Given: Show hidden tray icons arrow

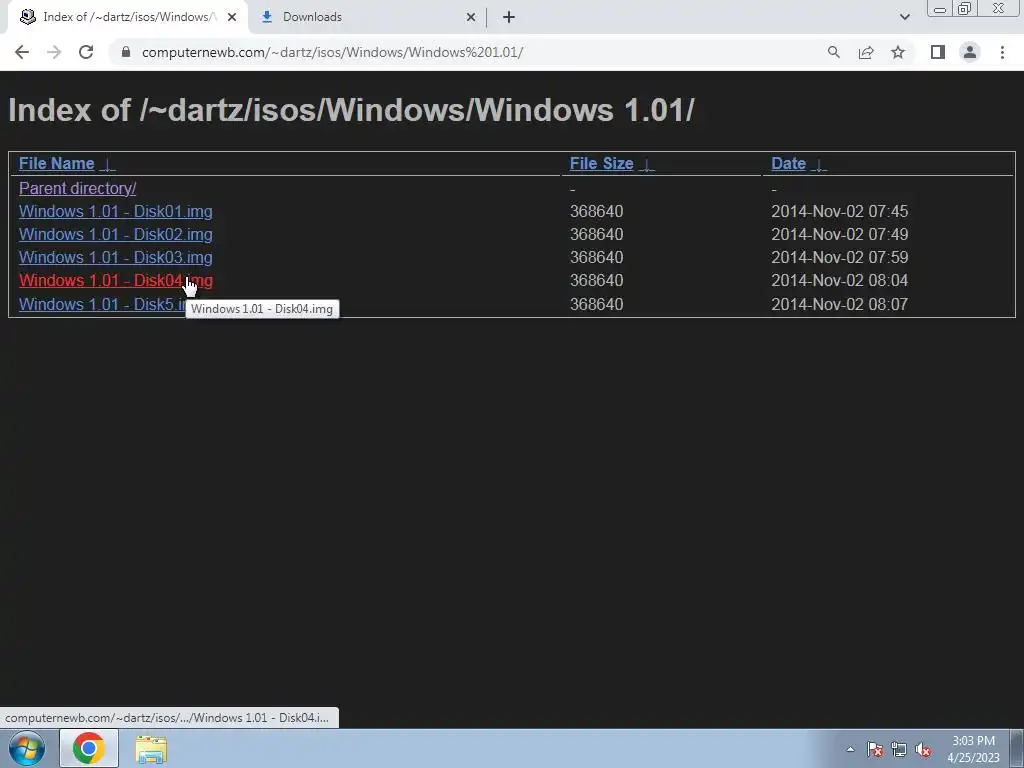Looking at the screenshot, I should 850,749.
